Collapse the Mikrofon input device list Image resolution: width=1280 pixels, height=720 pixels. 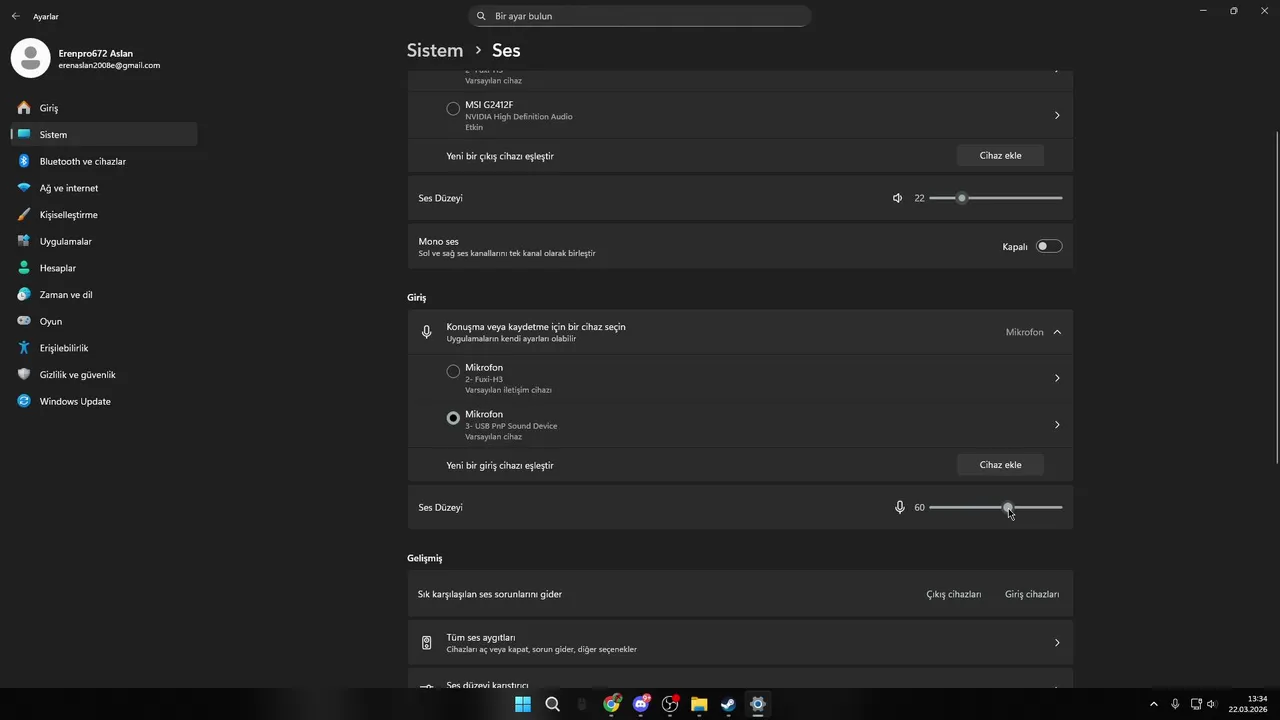[1057, 332]
